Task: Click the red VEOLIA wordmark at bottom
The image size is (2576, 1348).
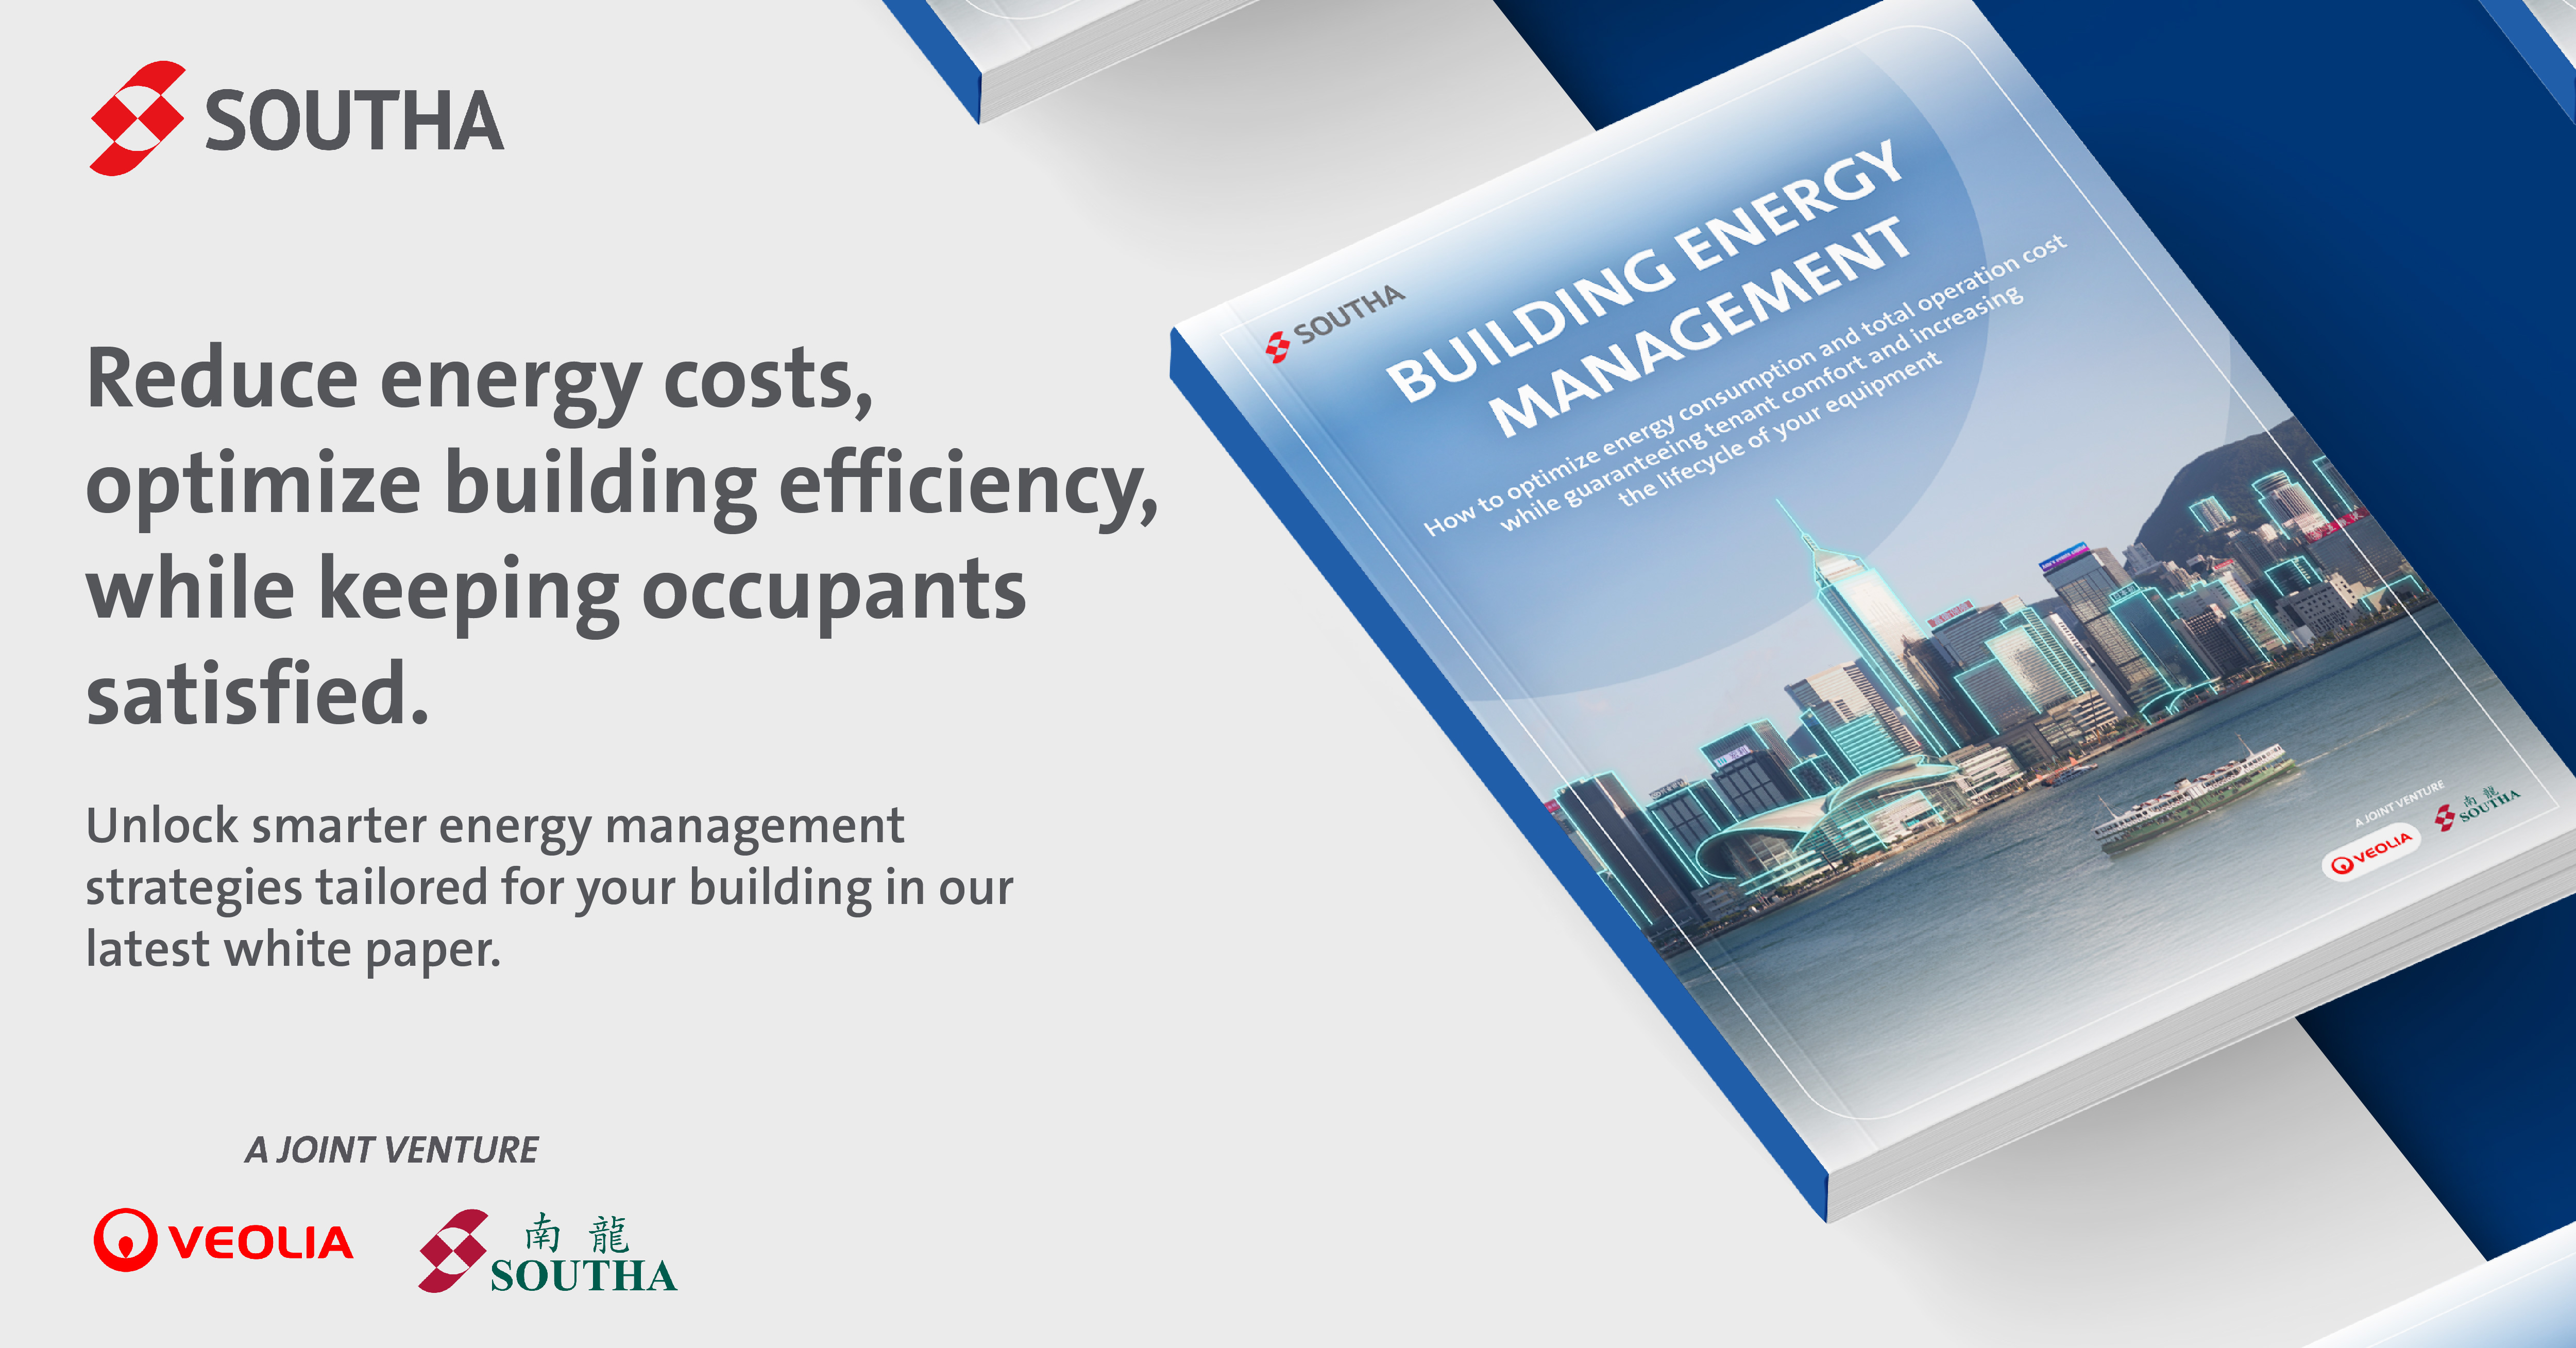Action: (x=261, y=1243)
